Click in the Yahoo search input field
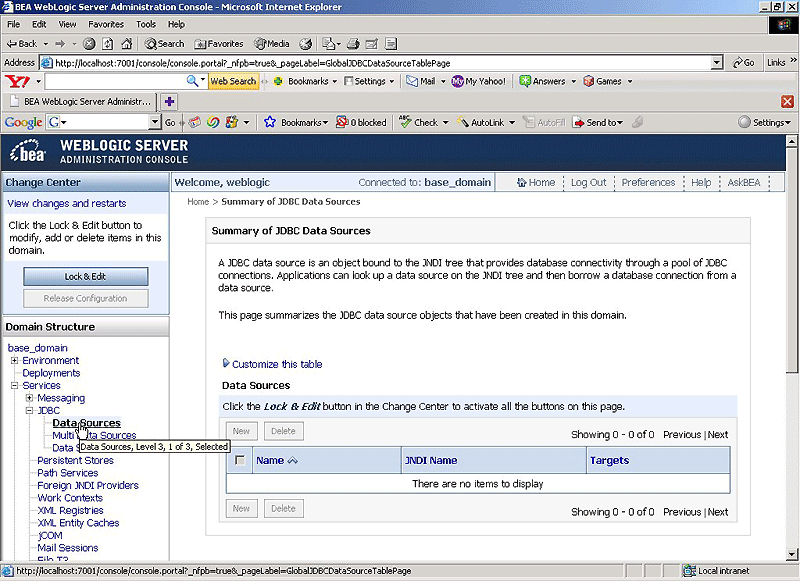The image size is (800, 581). (x=115, y=81)
